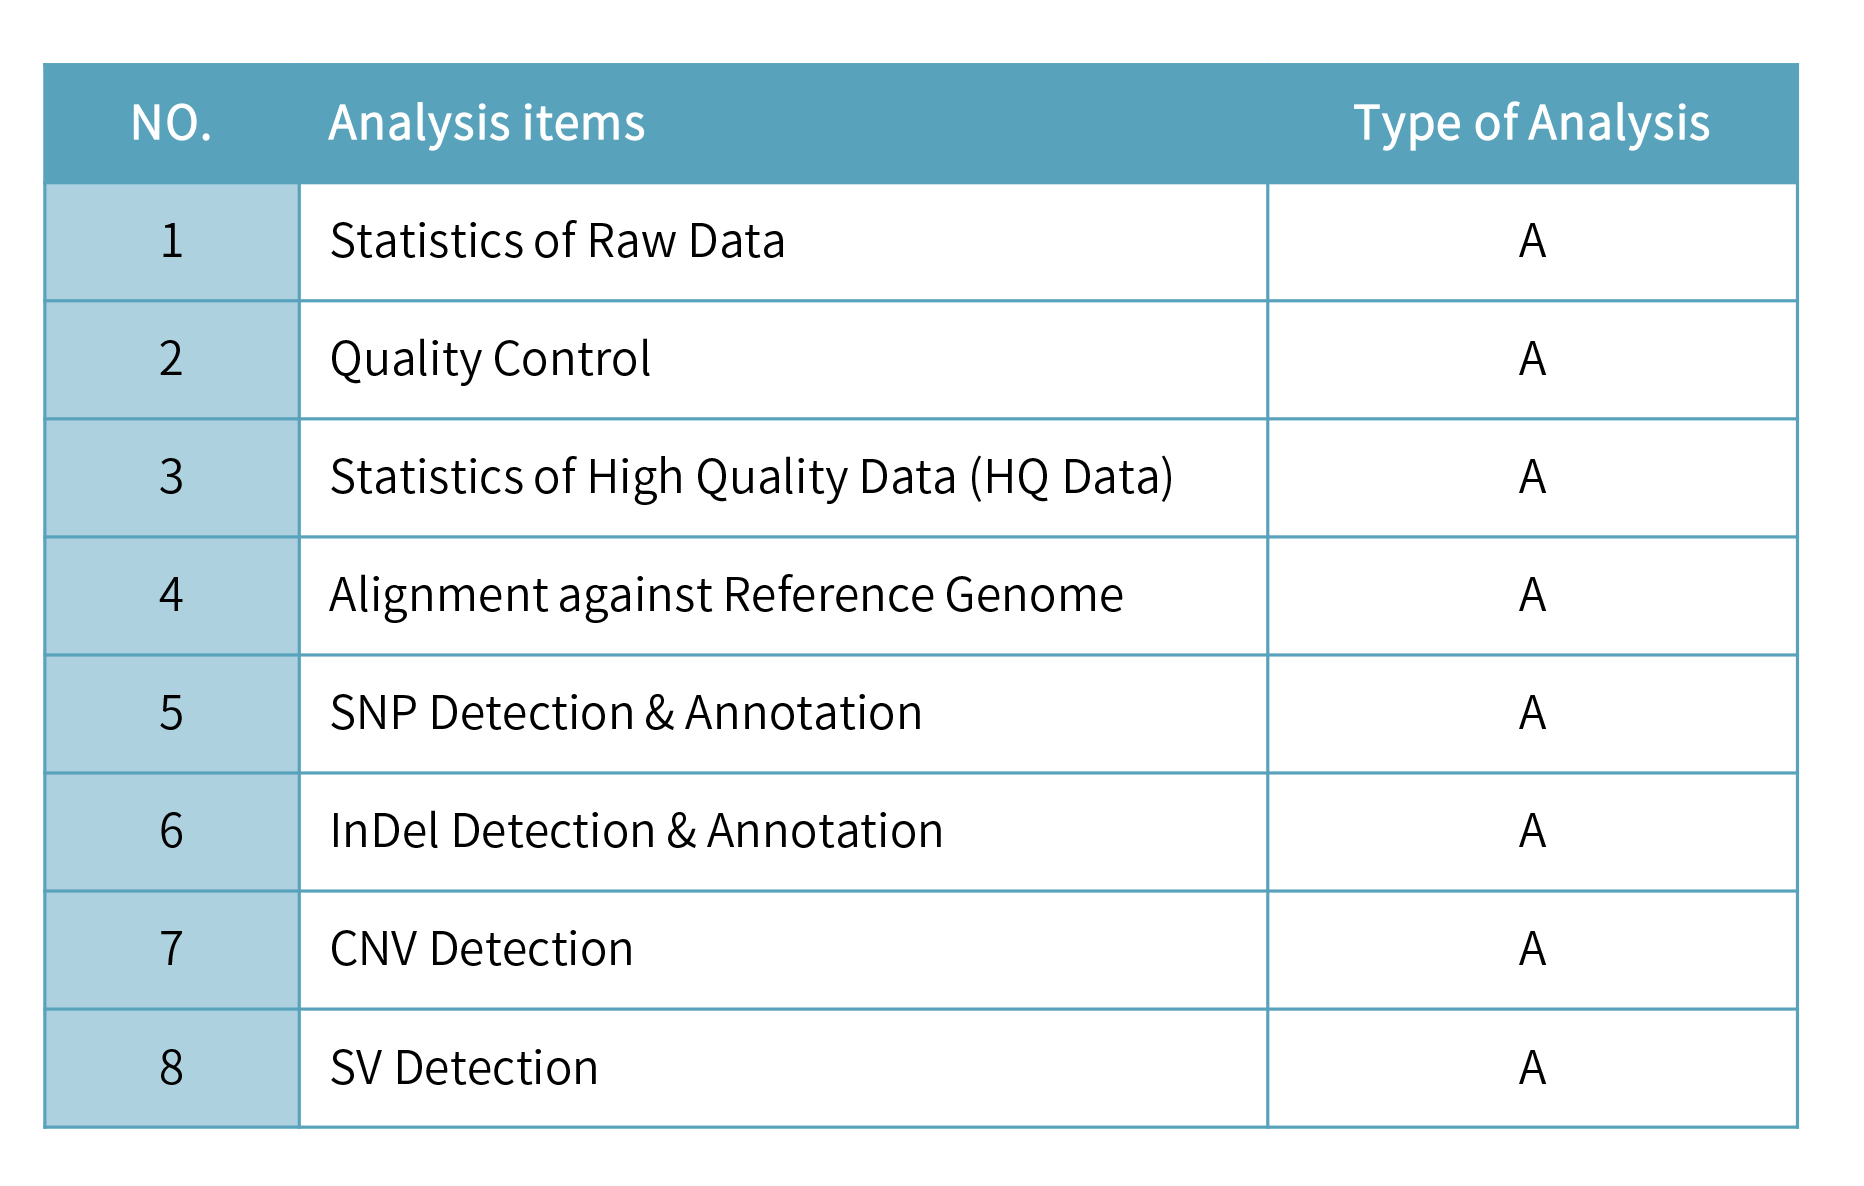Select the Statistics of Raw Data cell
The height and width of the screenshot is (1186, 1864).
coord(557,241)
